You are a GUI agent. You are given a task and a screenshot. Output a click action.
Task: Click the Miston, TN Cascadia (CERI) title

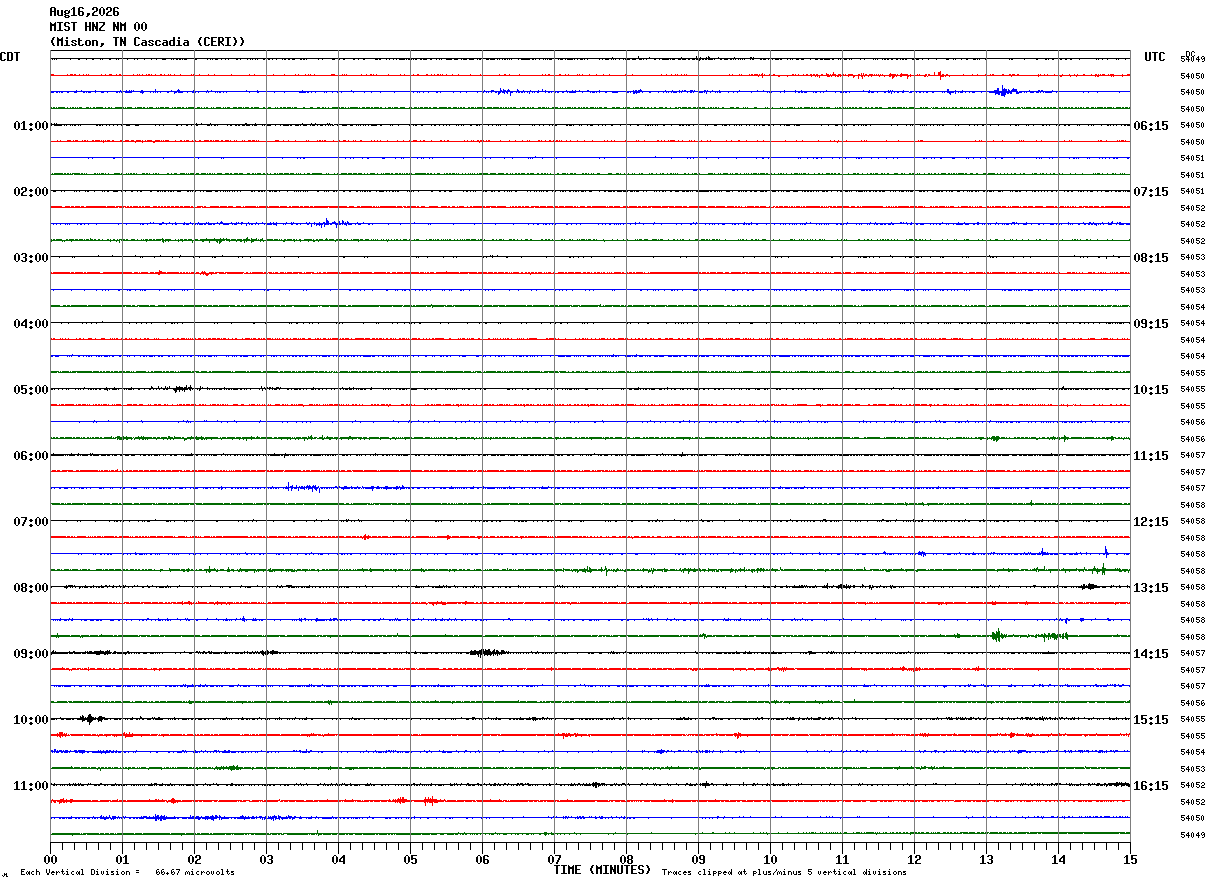147,42
